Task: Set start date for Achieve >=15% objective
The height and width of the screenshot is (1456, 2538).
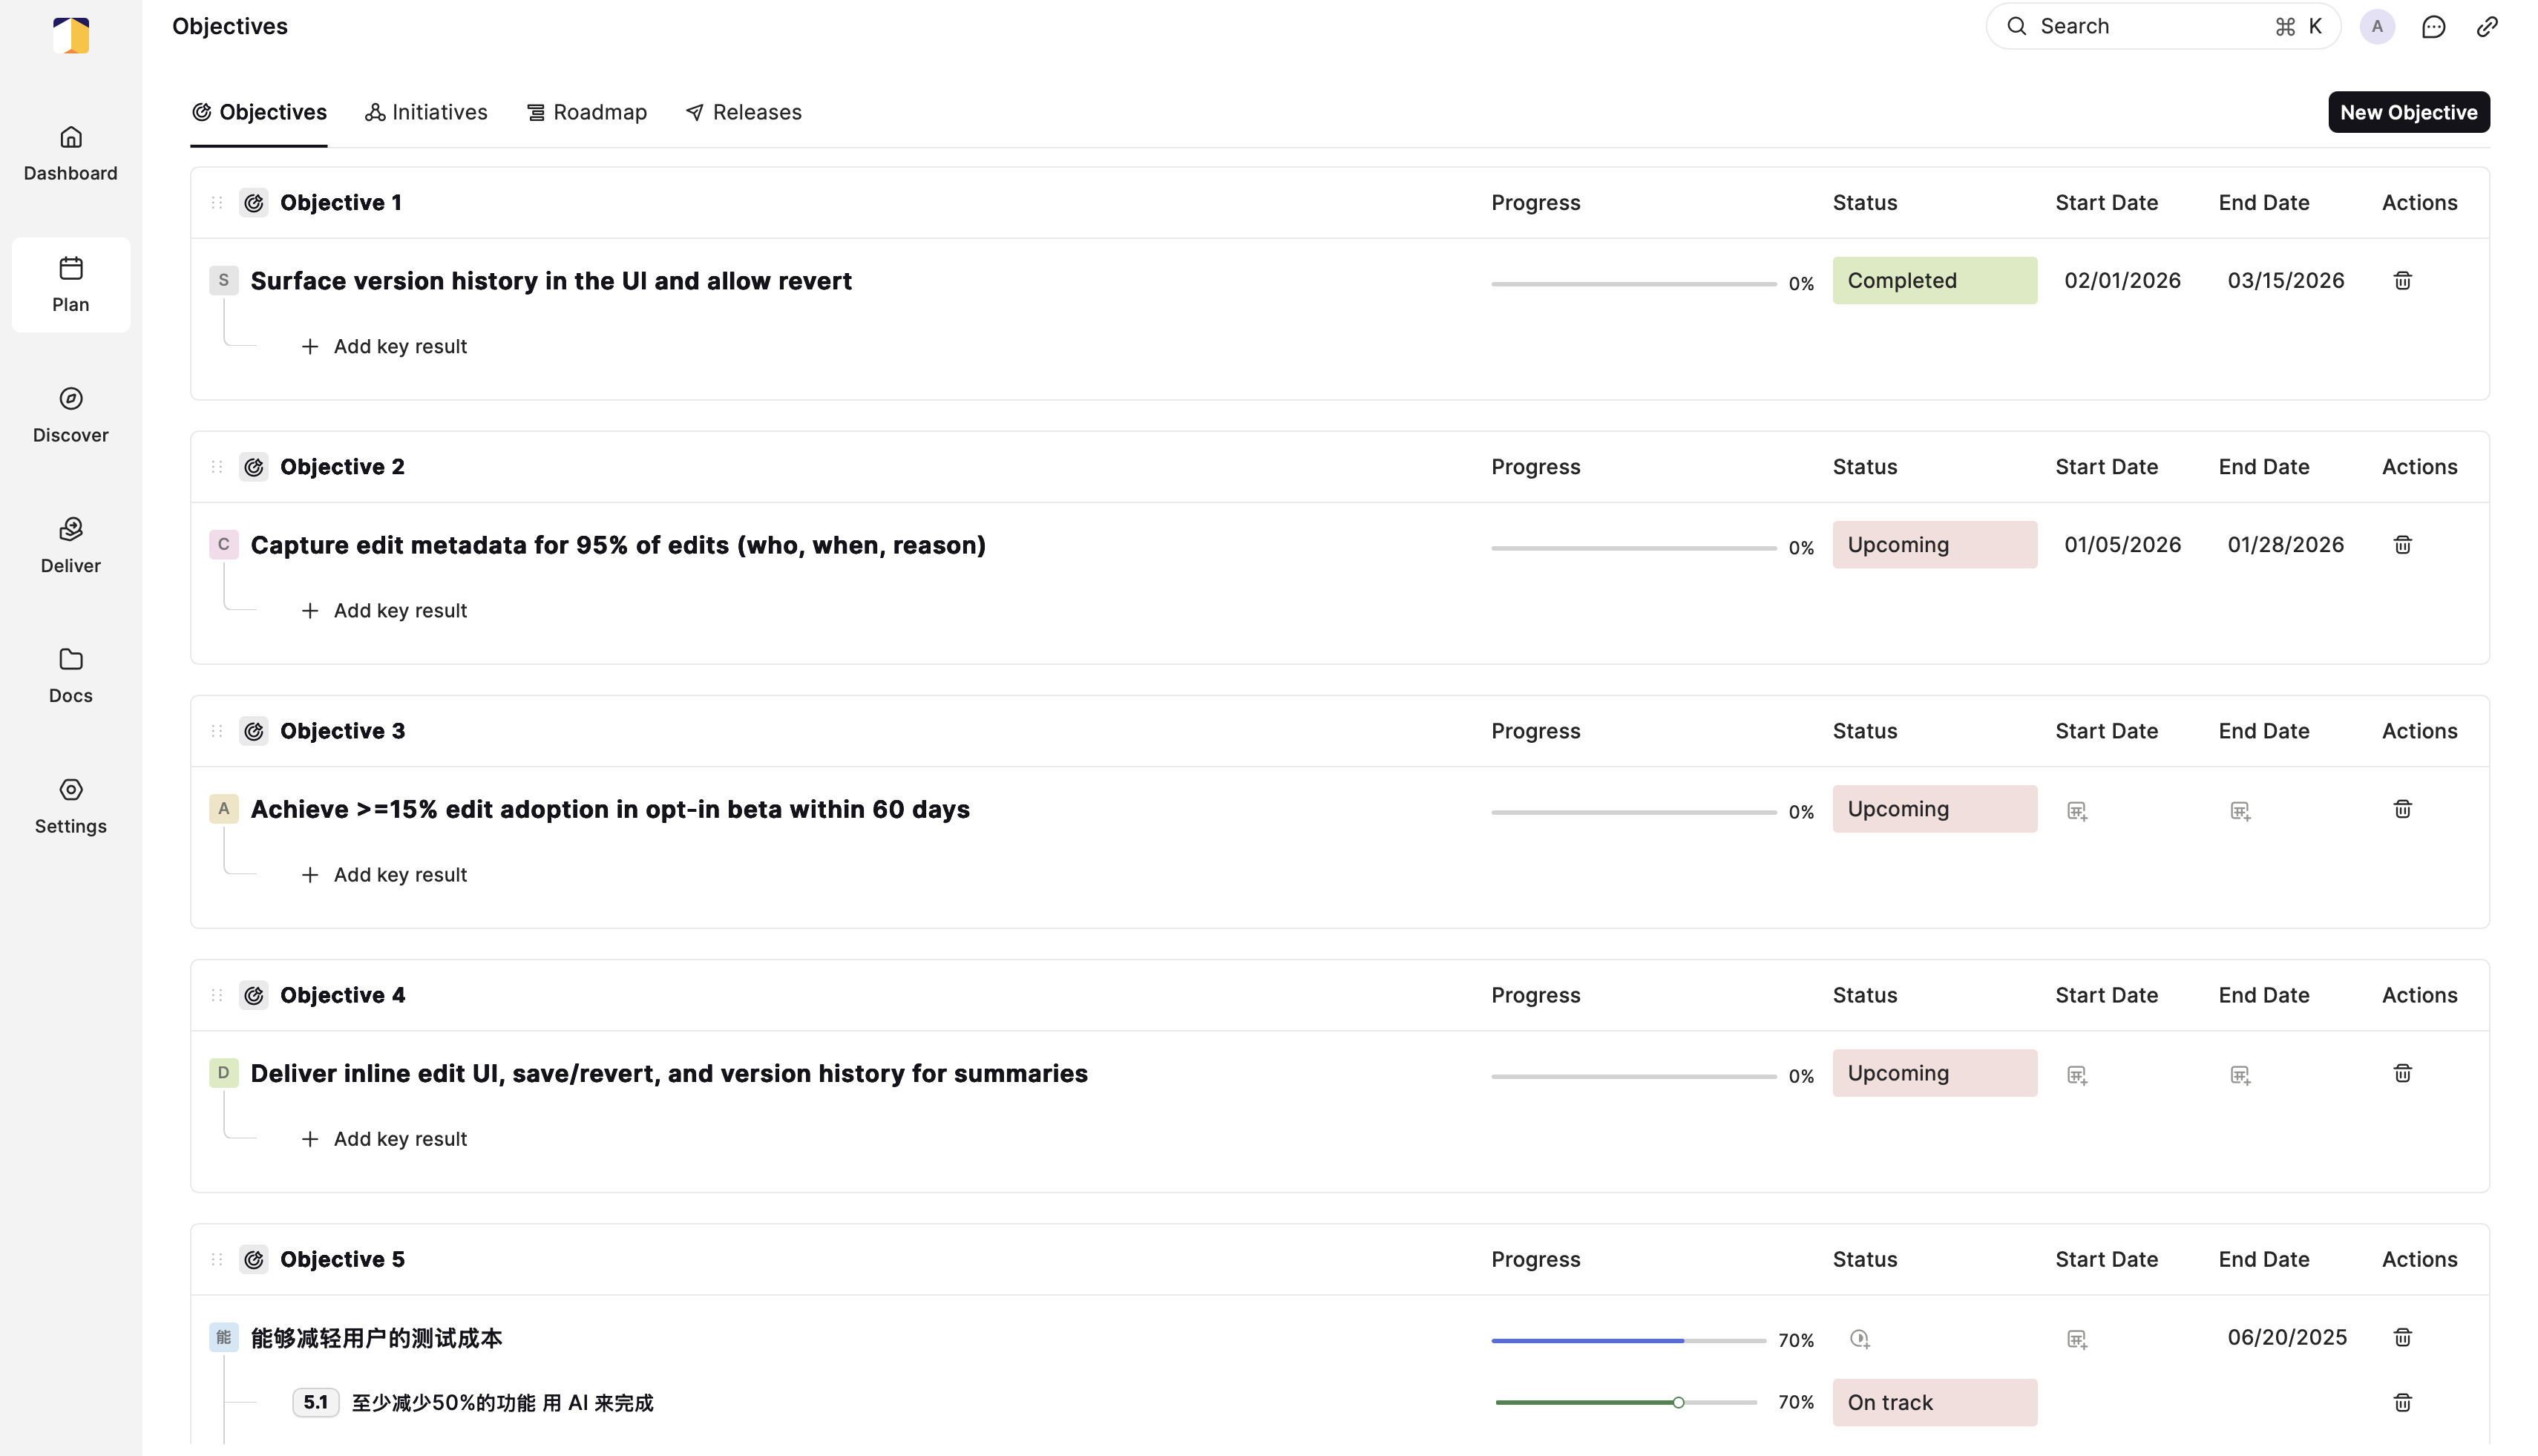Action: (2077, 811)
